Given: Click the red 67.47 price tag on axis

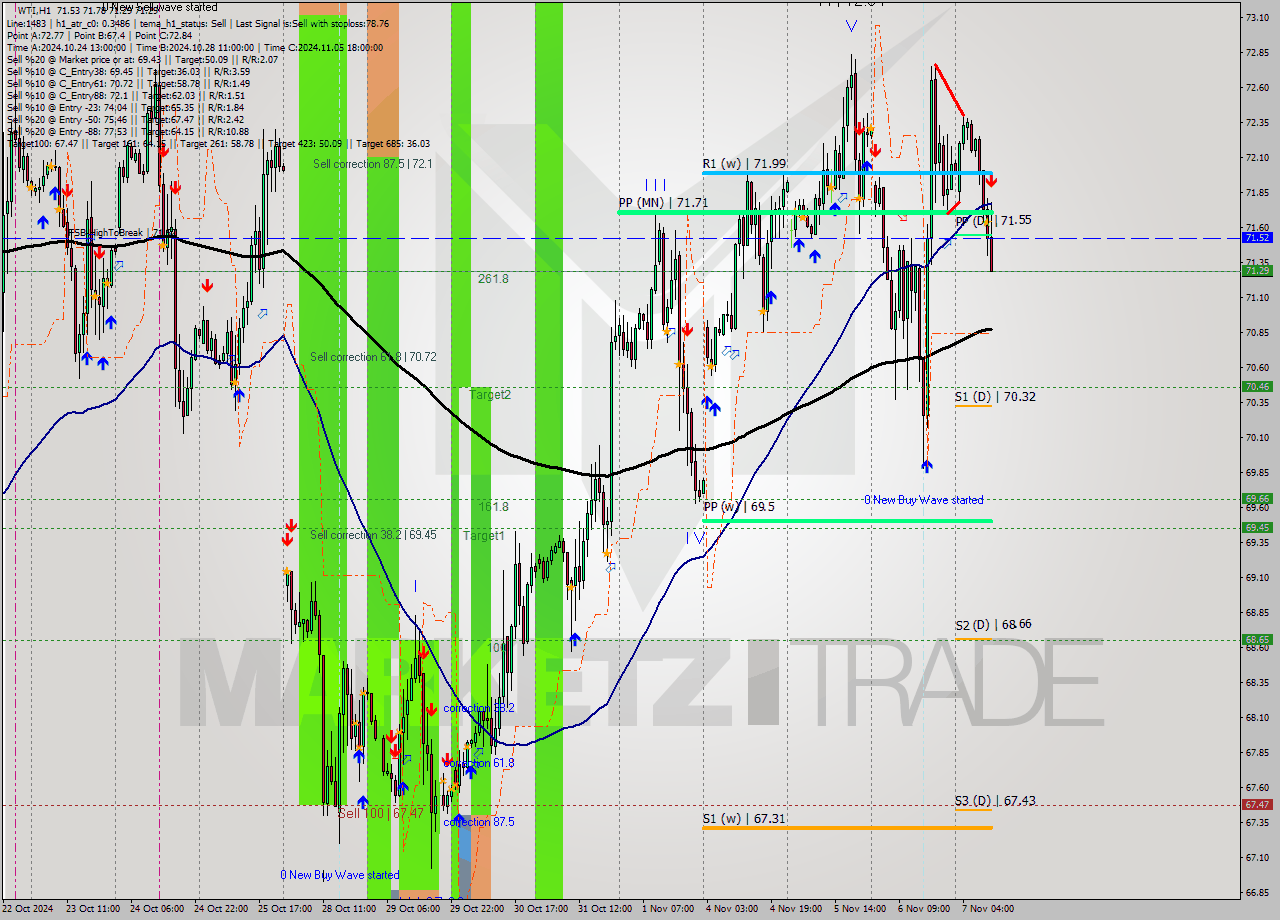Looking at the screenshot, I should [1257, 804].
